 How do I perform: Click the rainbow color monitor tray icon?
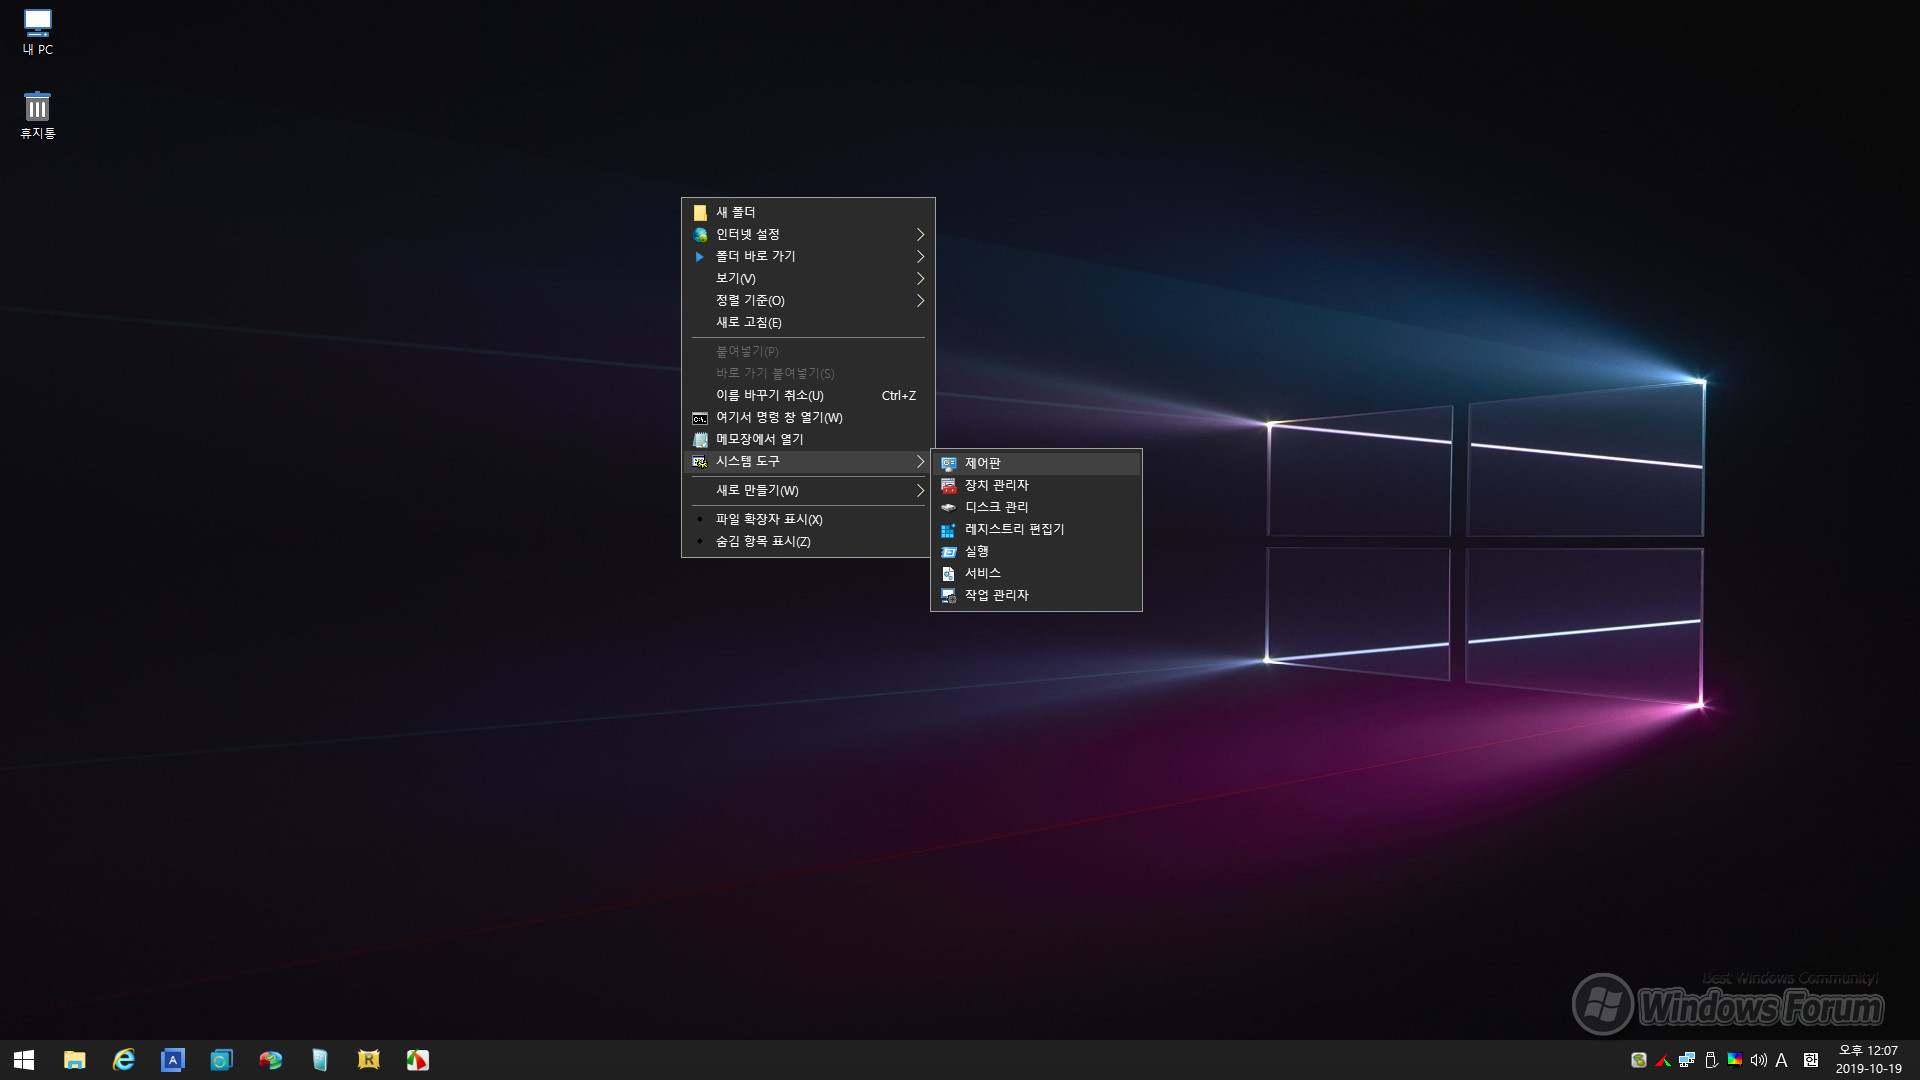[1735, 1060]
